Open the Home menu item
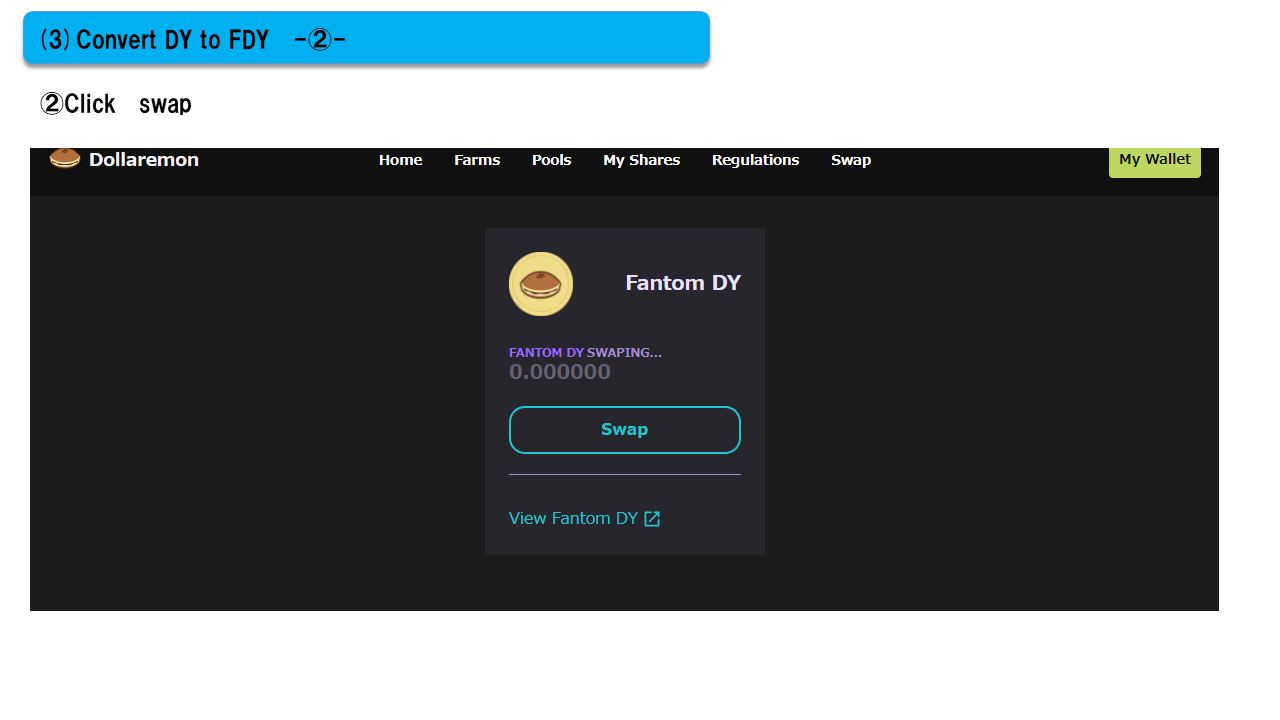Viewport: 1280px width, 720px height. [x=401, y=160]
